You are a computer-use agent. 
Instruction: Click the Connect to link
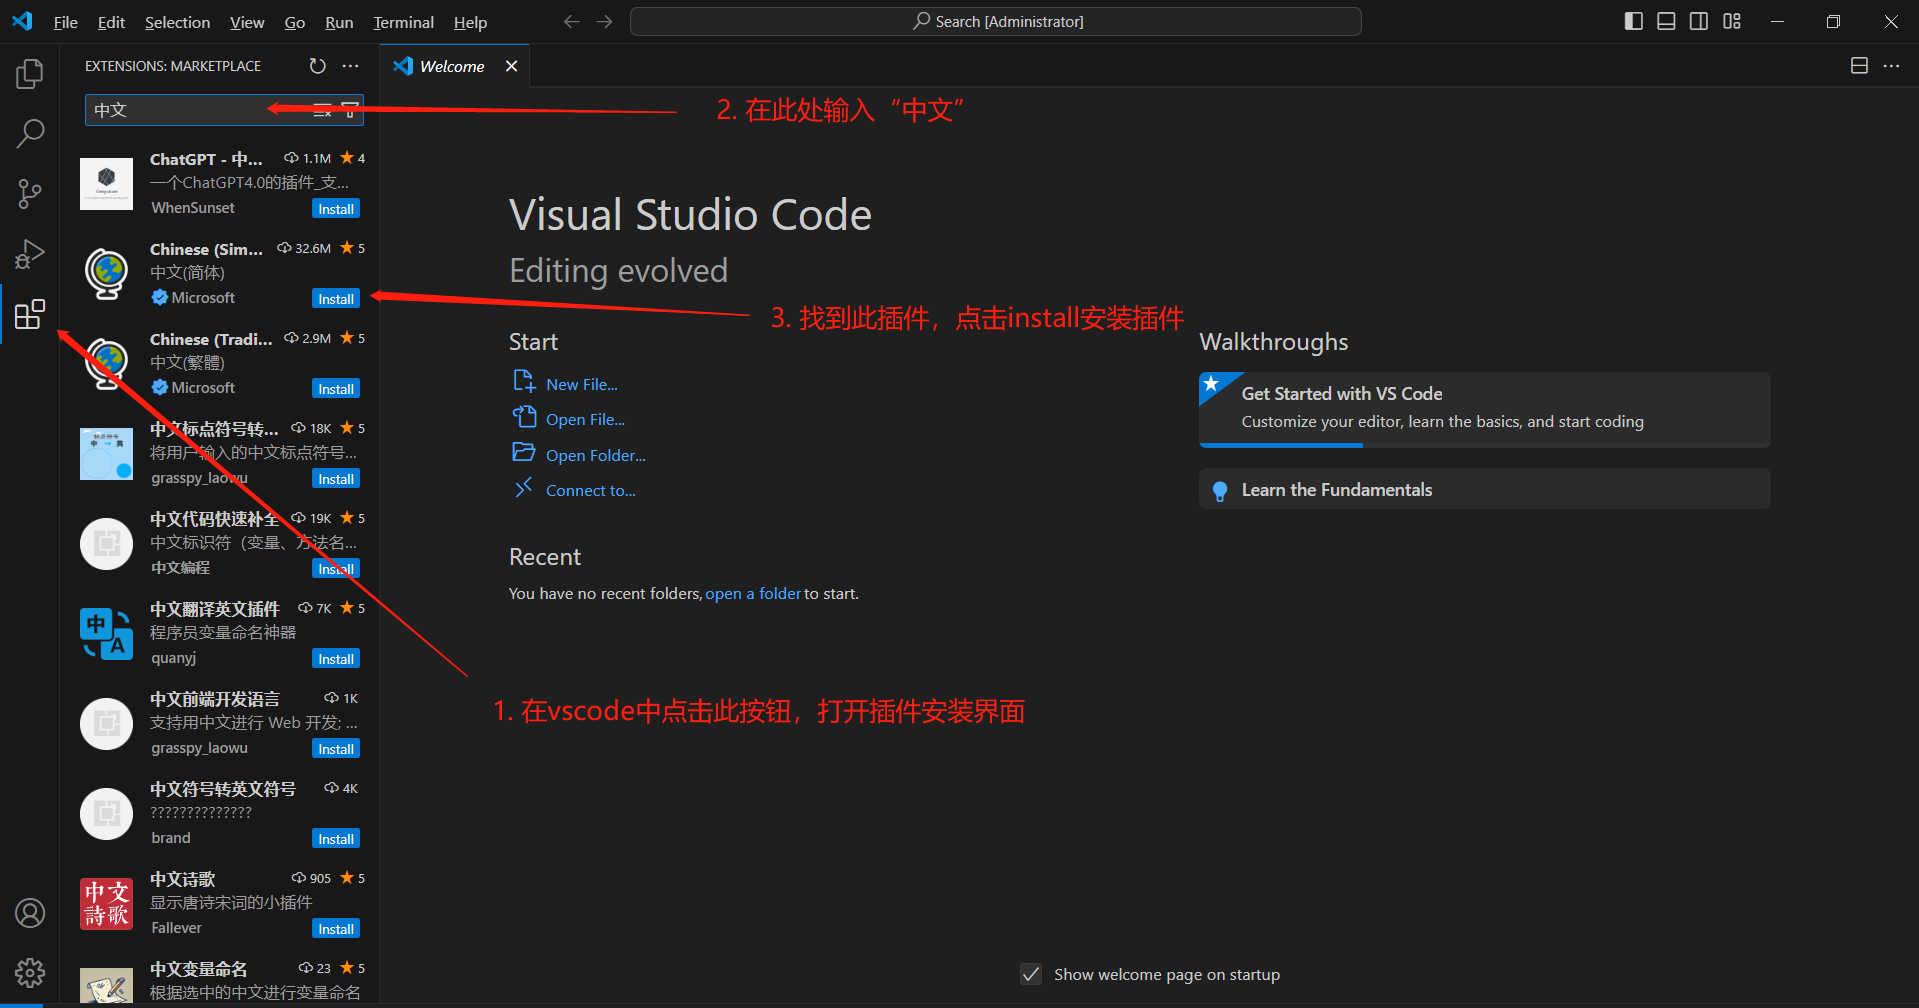(x=591, y=491)
